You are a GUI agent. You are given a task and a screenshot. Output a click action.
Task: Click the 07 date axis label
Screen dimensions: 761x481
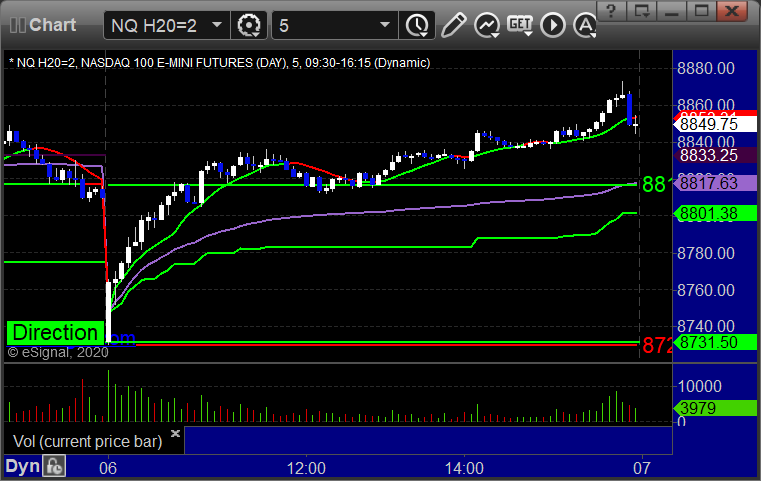point(642,468)
